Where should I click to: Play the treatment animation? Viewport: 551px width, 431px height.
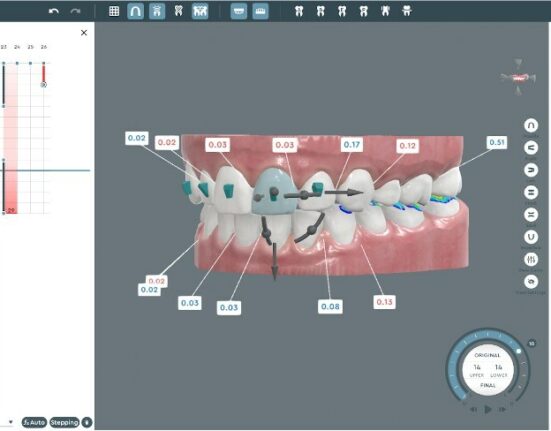pyautogui.click(x=488, y=409)
